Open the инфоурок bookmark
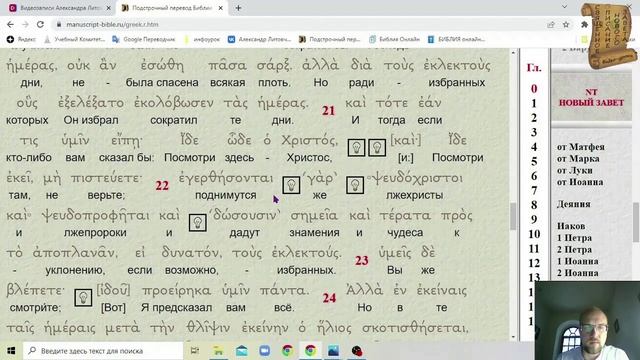640x360 pixels. [x=202, y=39]
